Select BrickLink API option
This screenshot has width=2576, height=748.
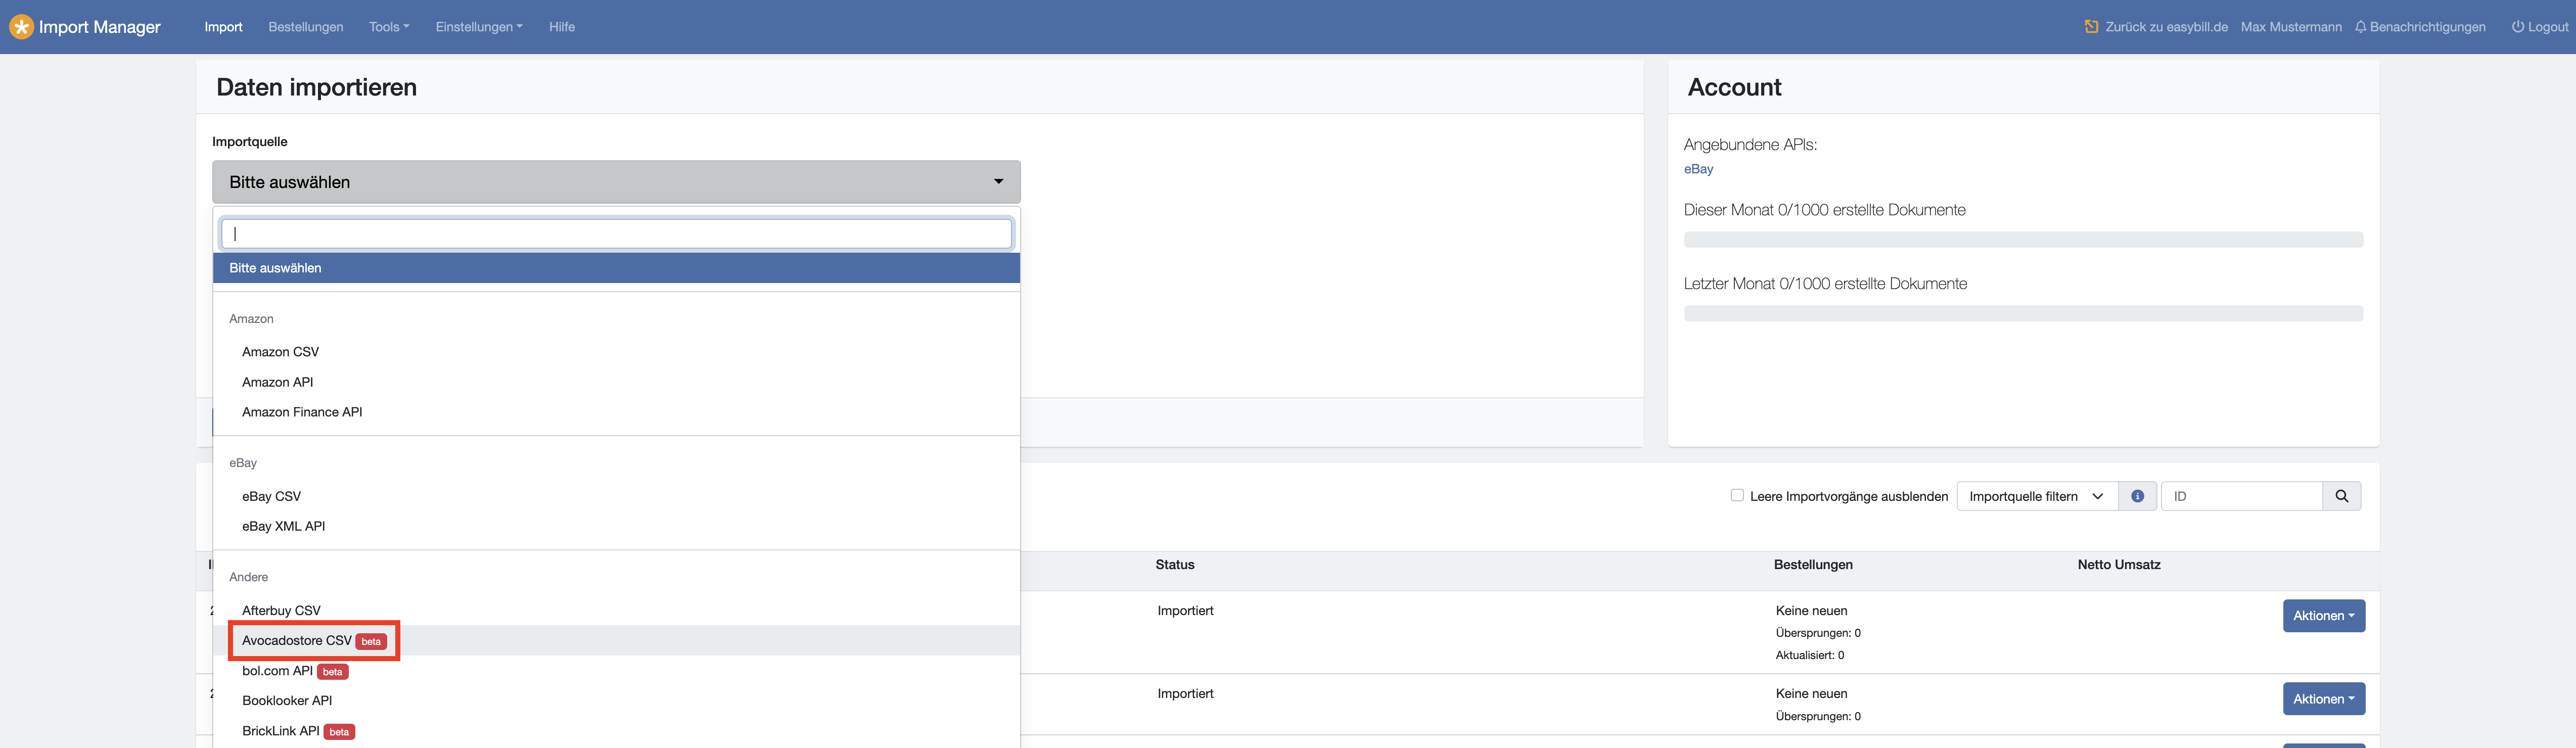[616, 731]
